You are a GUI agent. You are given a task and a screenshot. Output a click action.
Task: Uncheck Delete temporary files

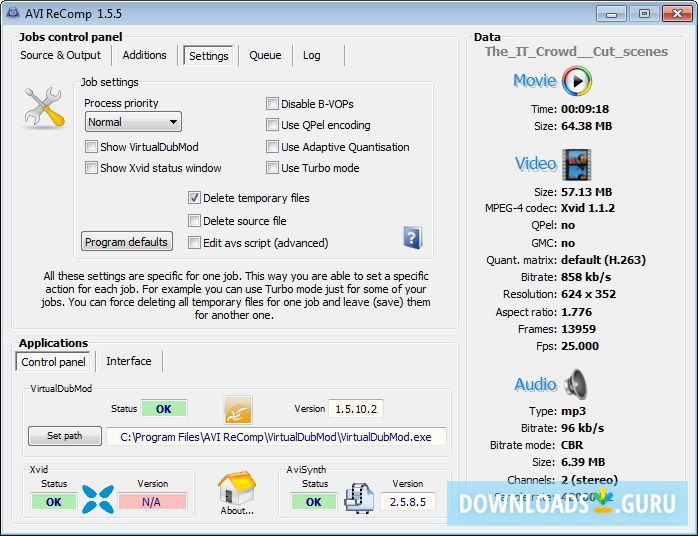coord(194,198)
